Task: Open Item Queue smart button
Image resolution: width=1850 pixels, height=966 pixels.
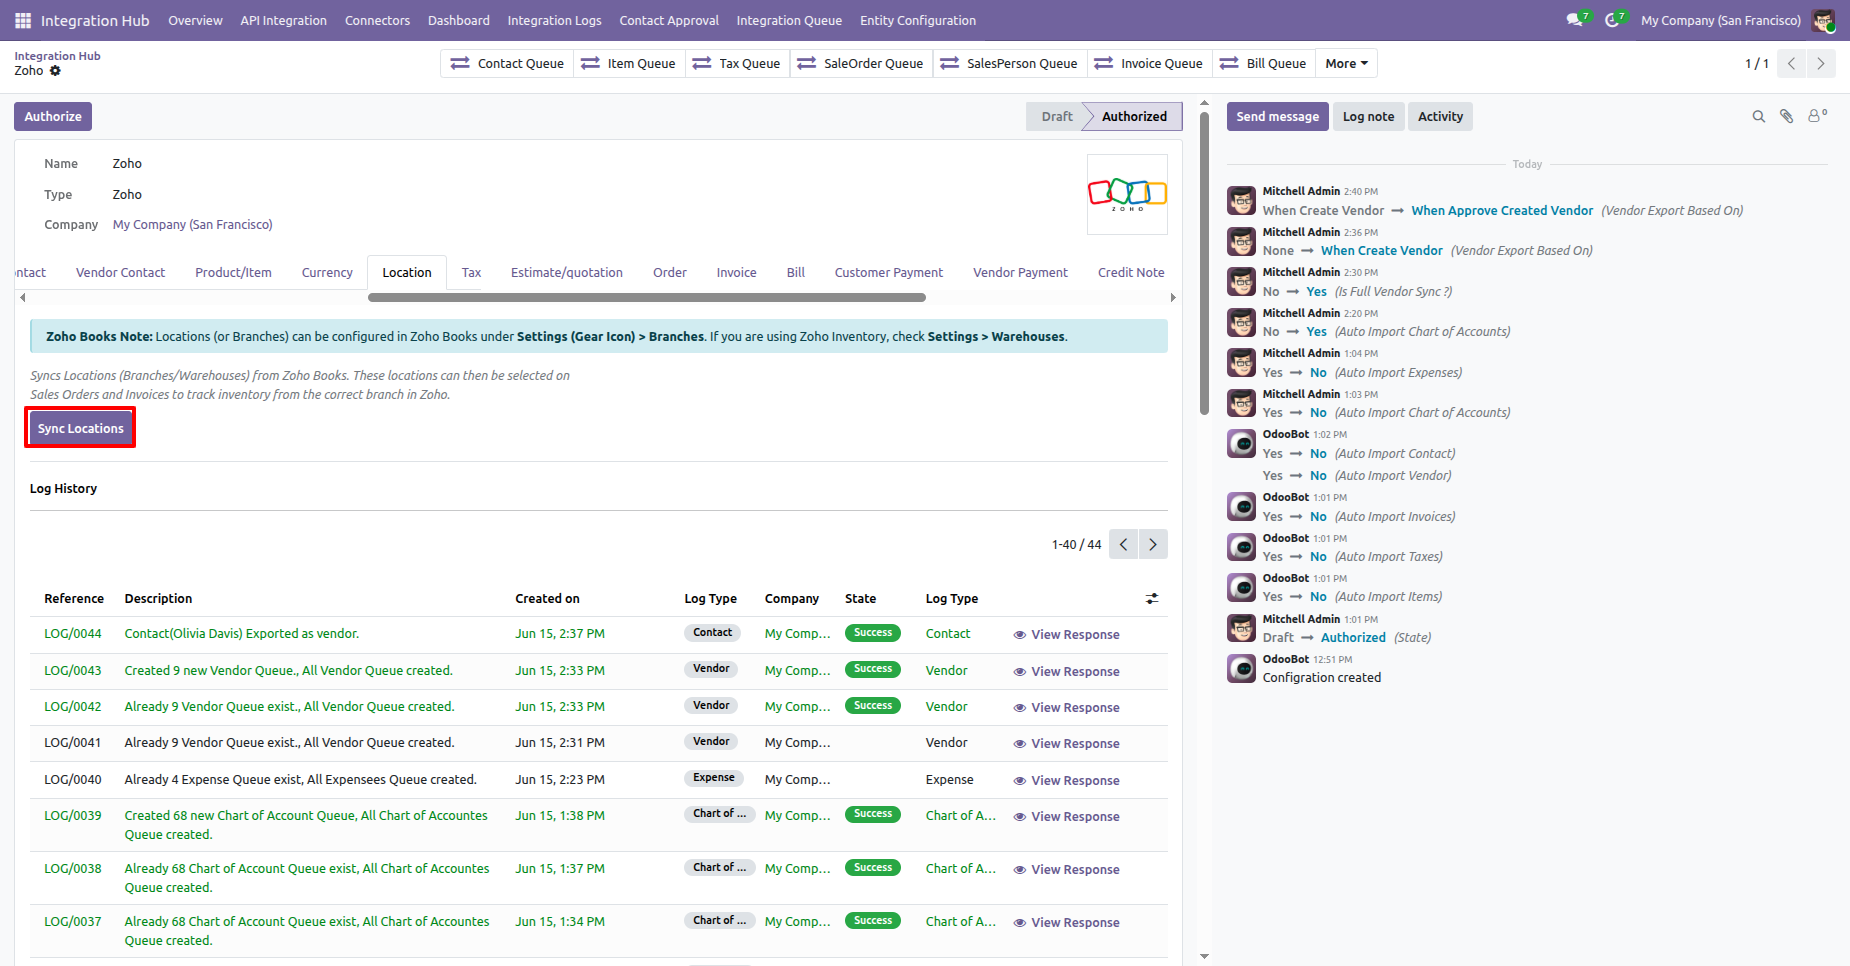Action: click(x=629, y=63)
